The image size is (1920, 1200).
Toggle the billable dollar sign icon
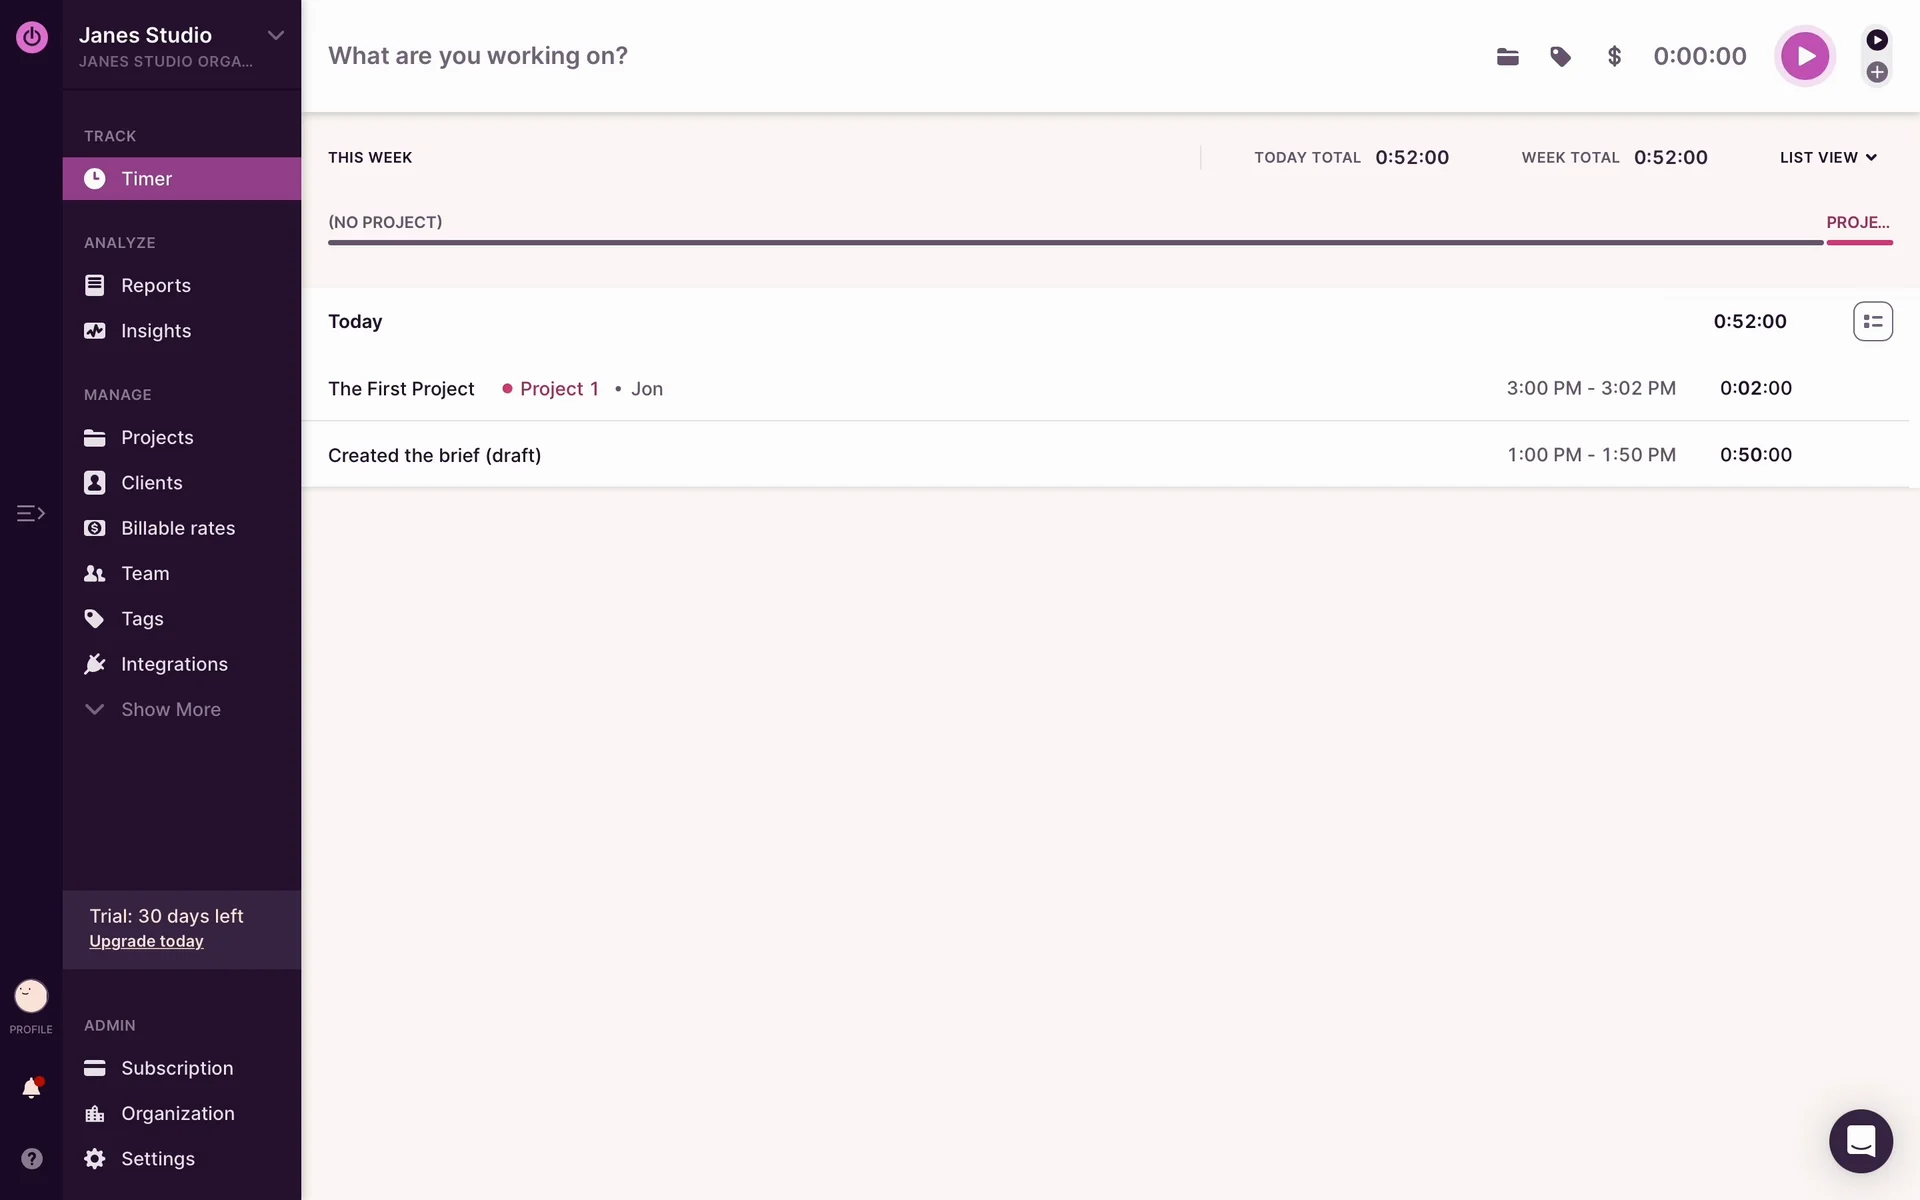(1613, 57)
